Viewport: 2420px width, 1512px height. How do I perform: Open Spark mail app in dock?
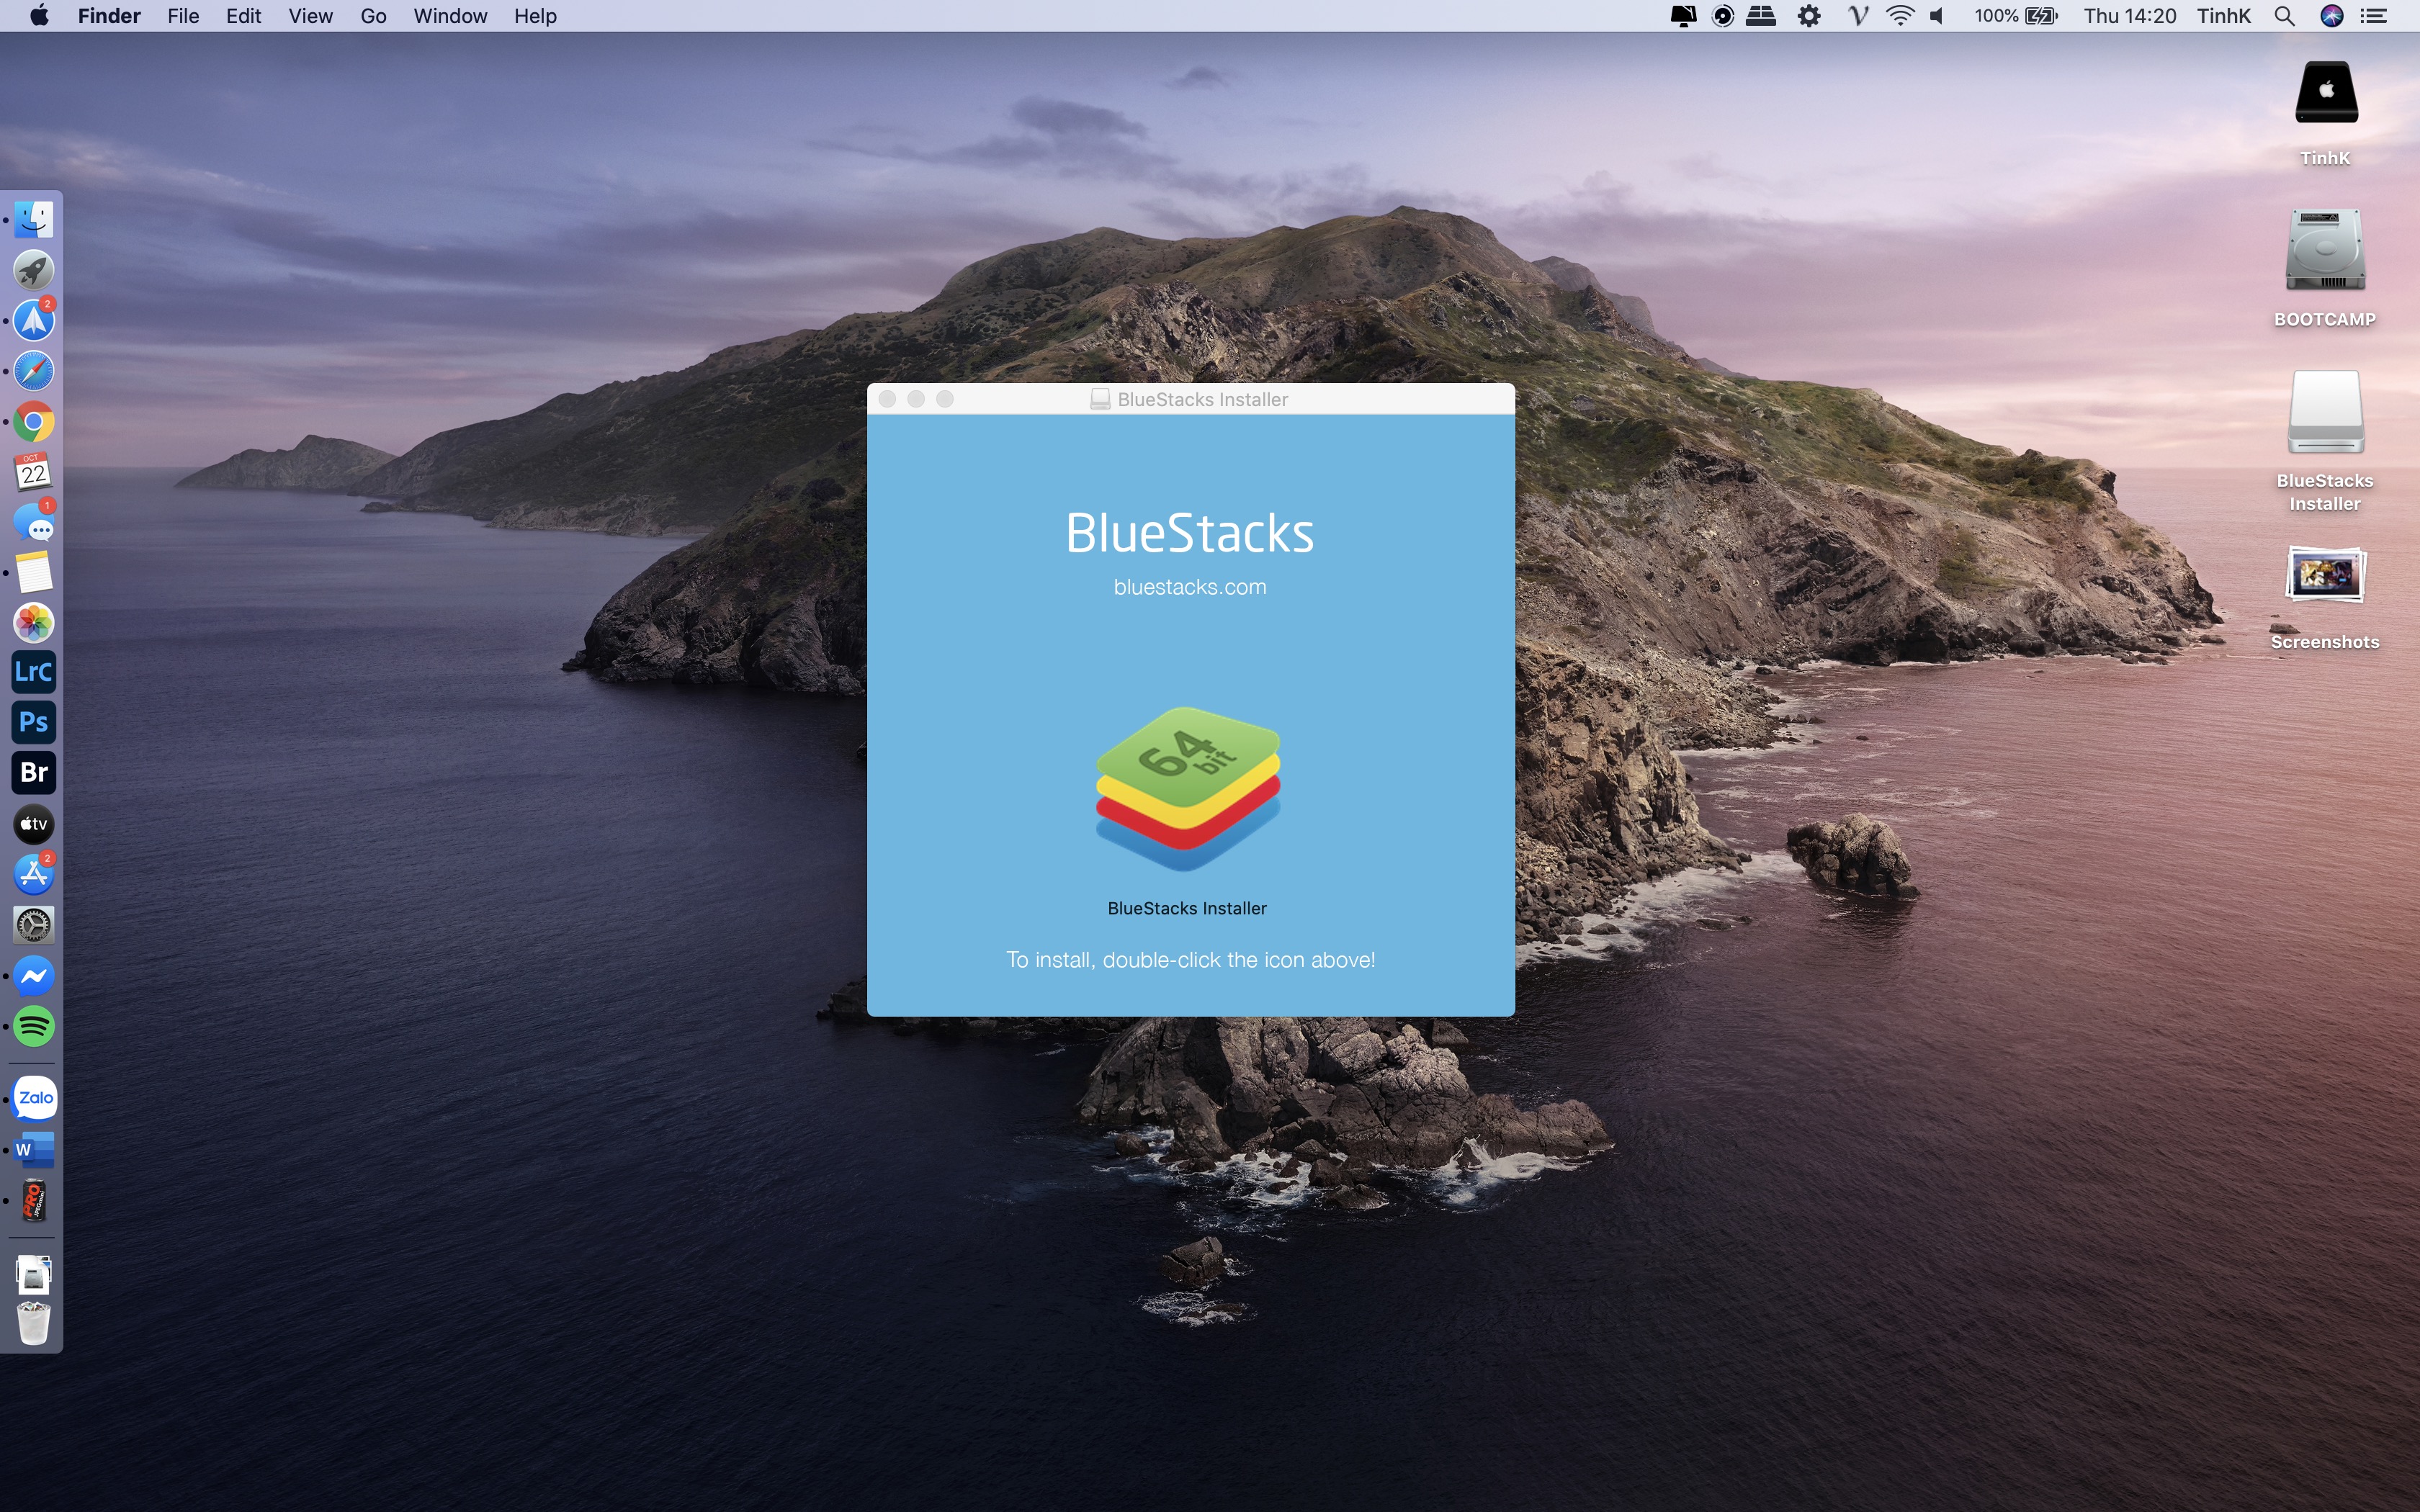pos(34,320)
